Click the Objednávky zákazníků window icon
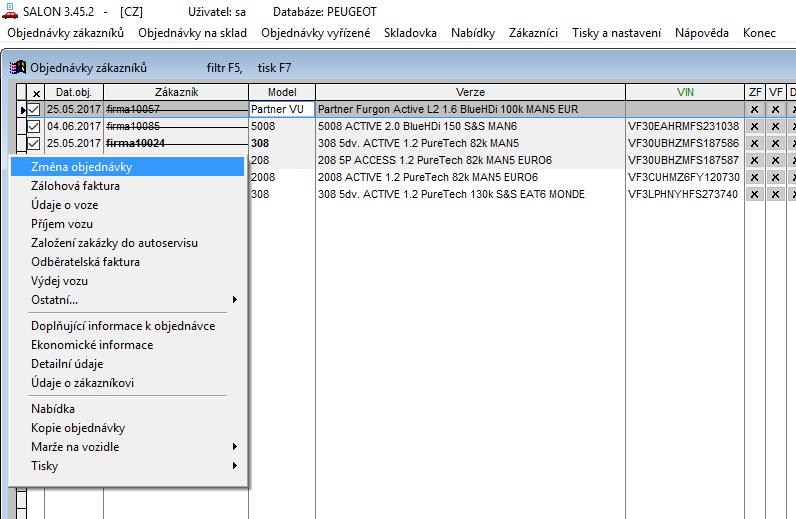The image size is (796, 519). (x=18, y=67)
